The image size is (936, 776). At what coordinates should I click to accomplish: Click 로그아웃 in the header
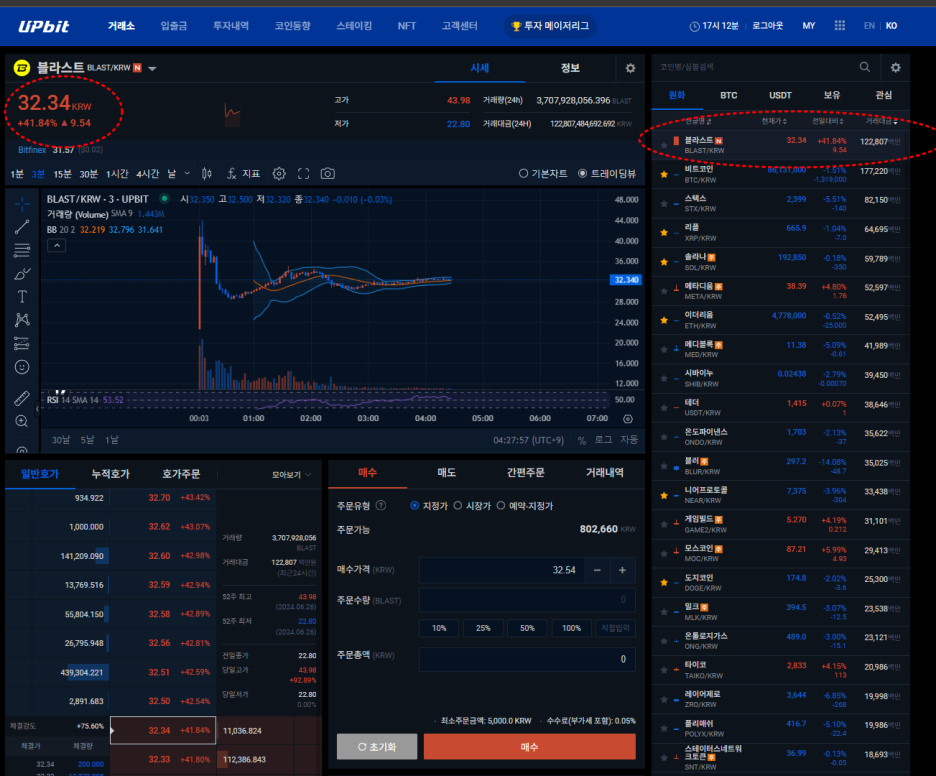pyautogui.click(x=767, y=26)
